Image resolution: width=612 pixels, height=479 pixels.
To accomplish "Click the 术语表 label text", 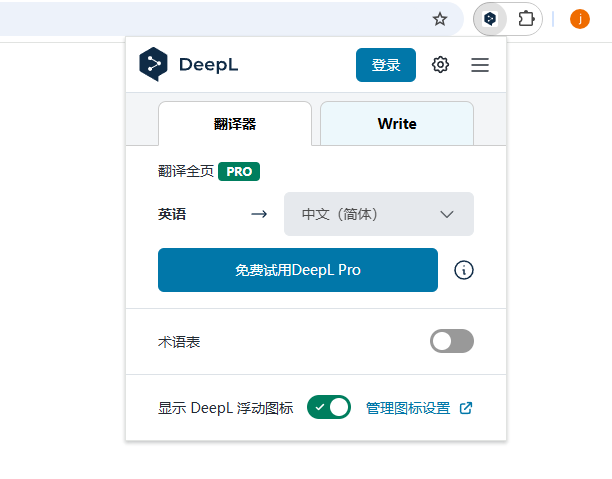I will tap(179, 342).
